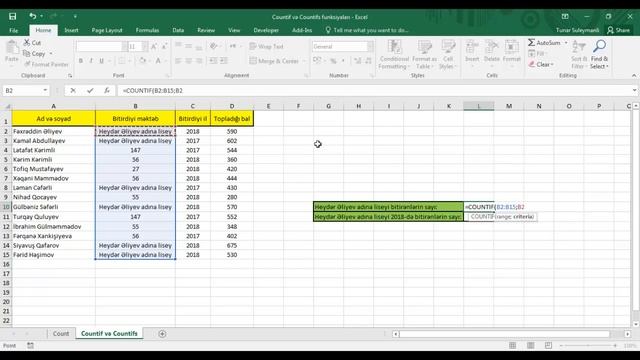Image resolution: width=640 pixels, height=360 pixels.
Task: Click the Insert cells icon
Action: point(472,47)
